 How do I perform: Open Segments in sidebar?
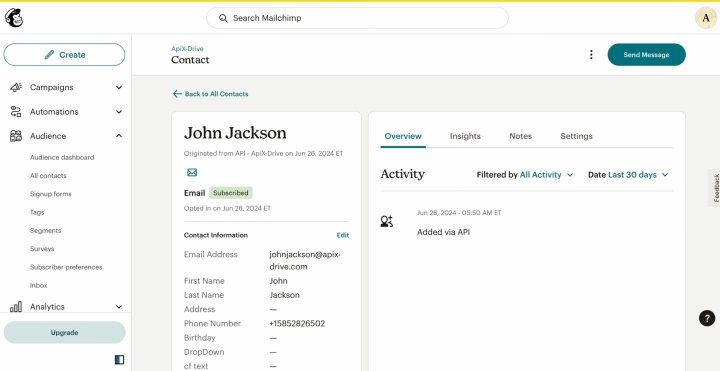click(x=45, y=230)
